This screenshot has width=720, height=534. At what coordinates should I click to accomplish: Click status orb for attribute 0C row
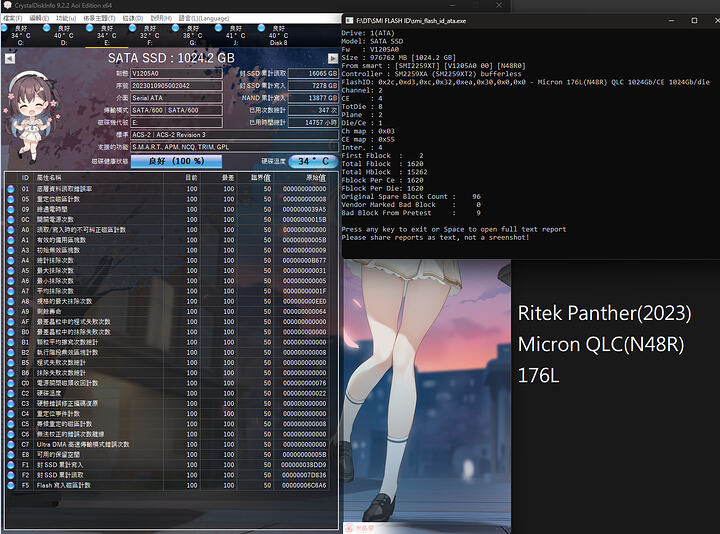pyautogui.click(x=11, y=219)
